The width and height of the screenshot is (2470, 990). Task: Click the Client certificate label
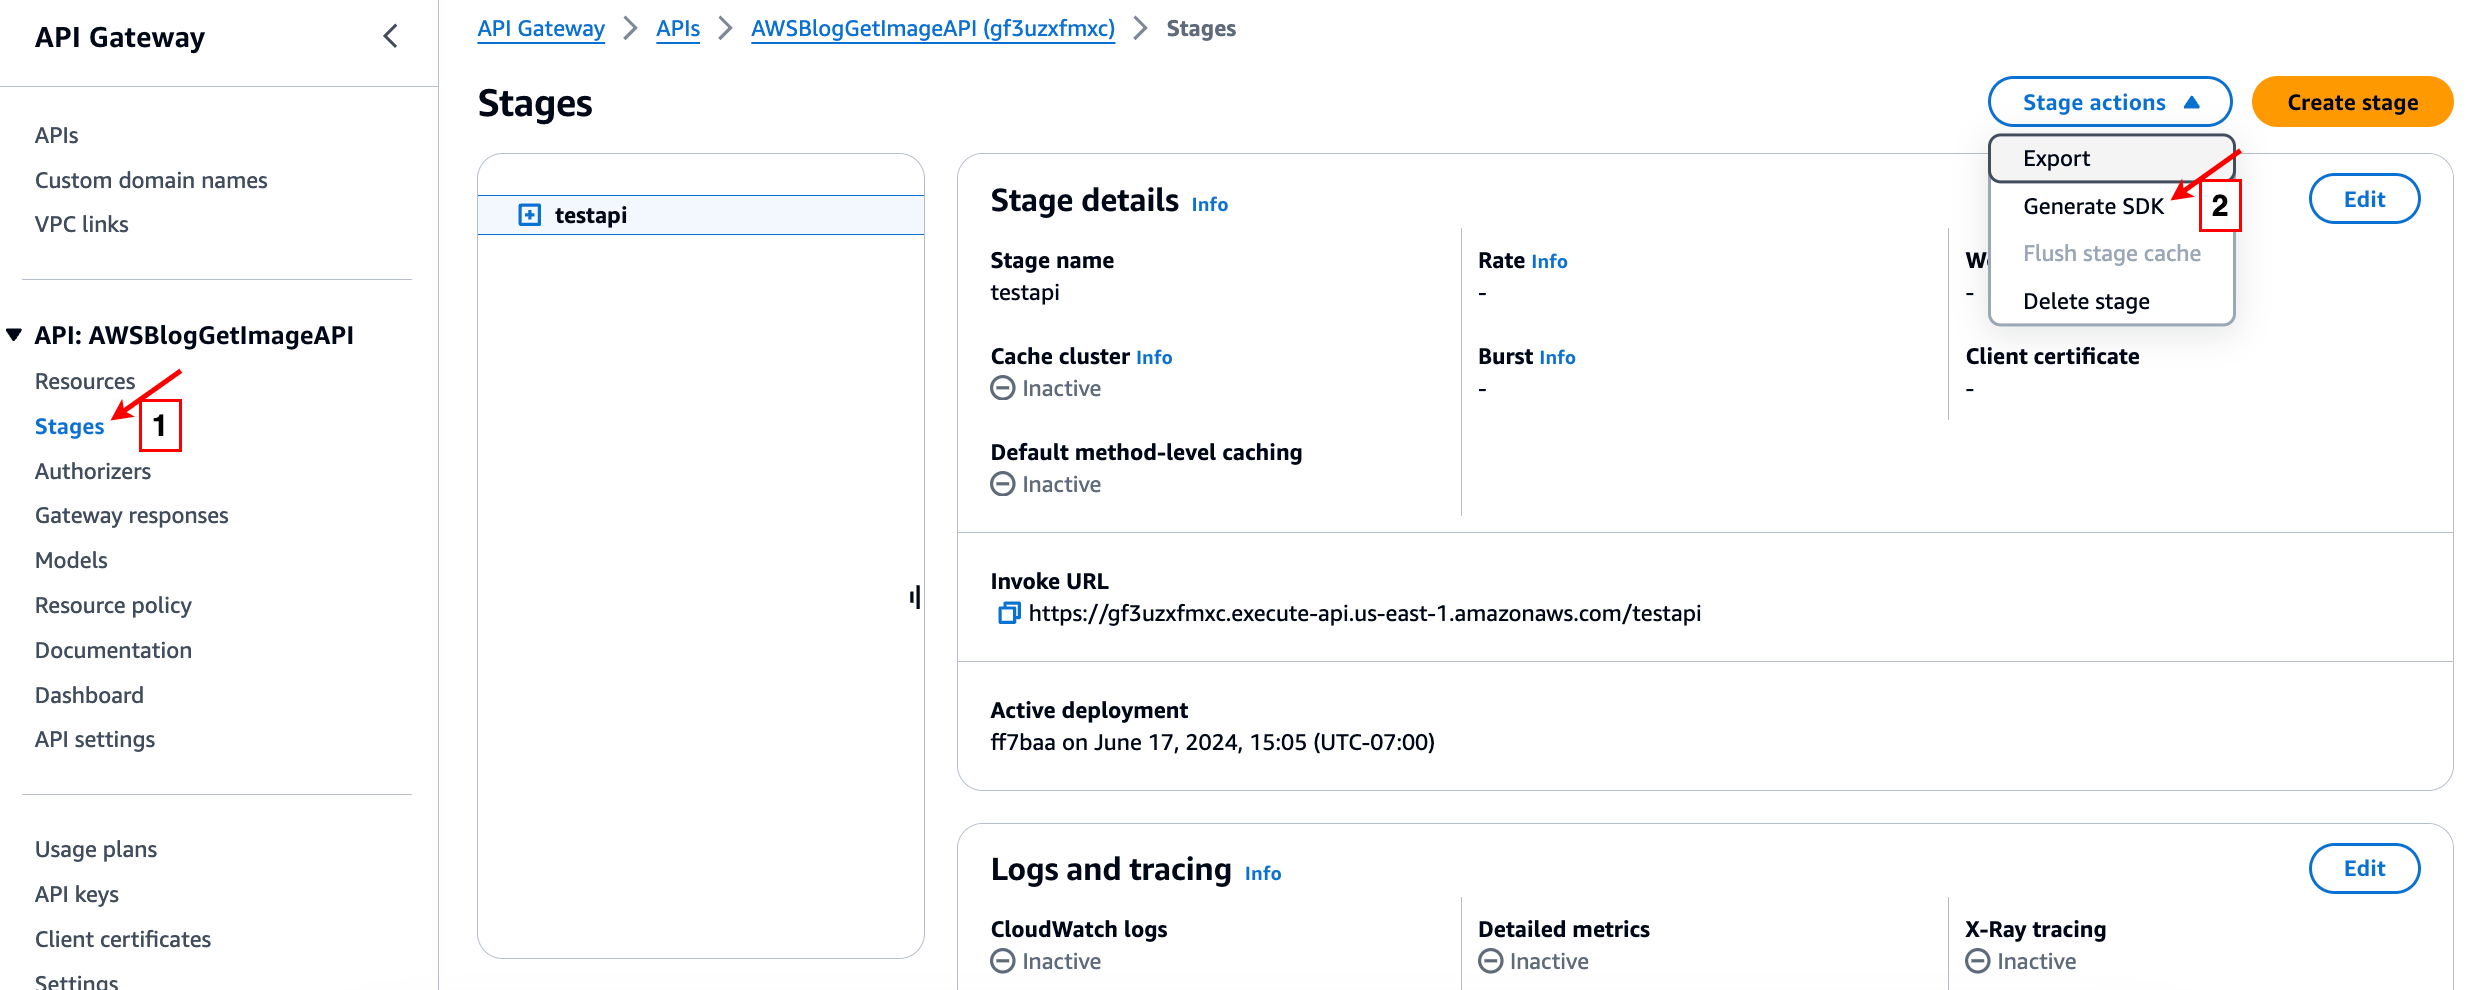pyautogui.click(x=2052, y=356)
